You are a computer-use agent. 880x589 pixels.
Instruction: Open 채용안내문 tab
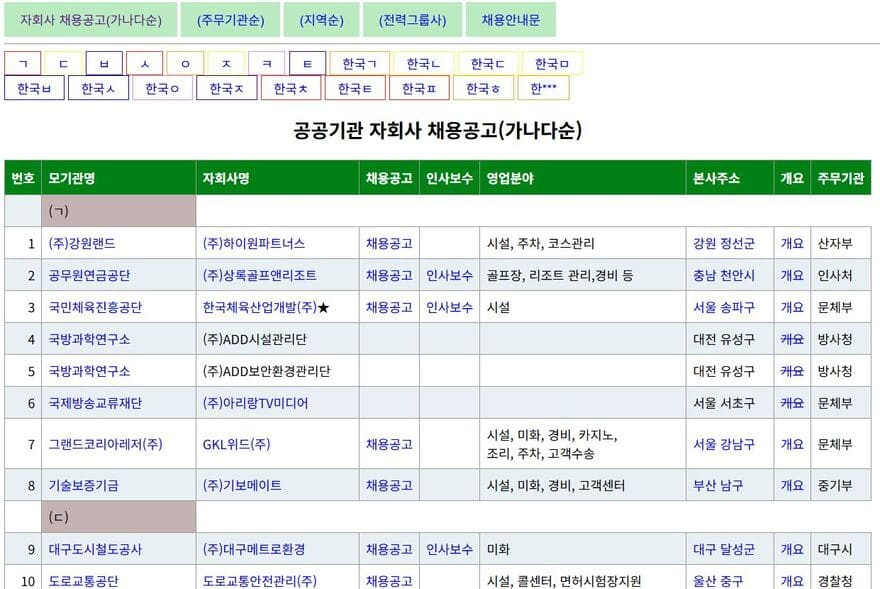pos(511,20)
